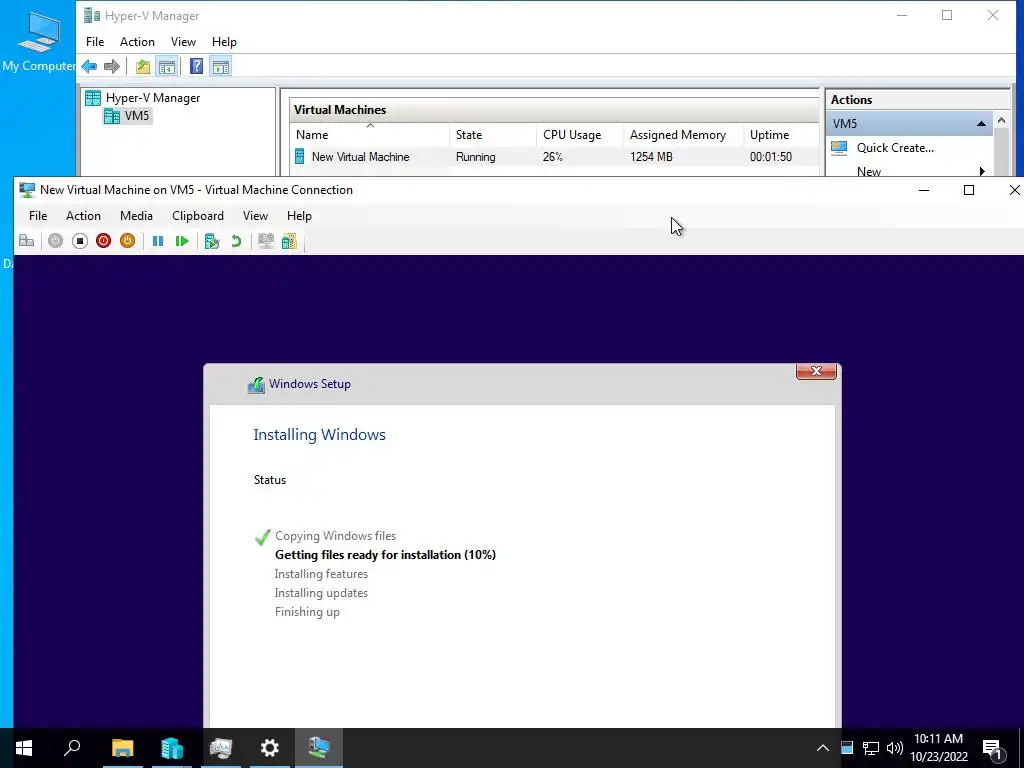Click the New Virtual Machine row icon

pyautogui.click(x=300, y=157)
